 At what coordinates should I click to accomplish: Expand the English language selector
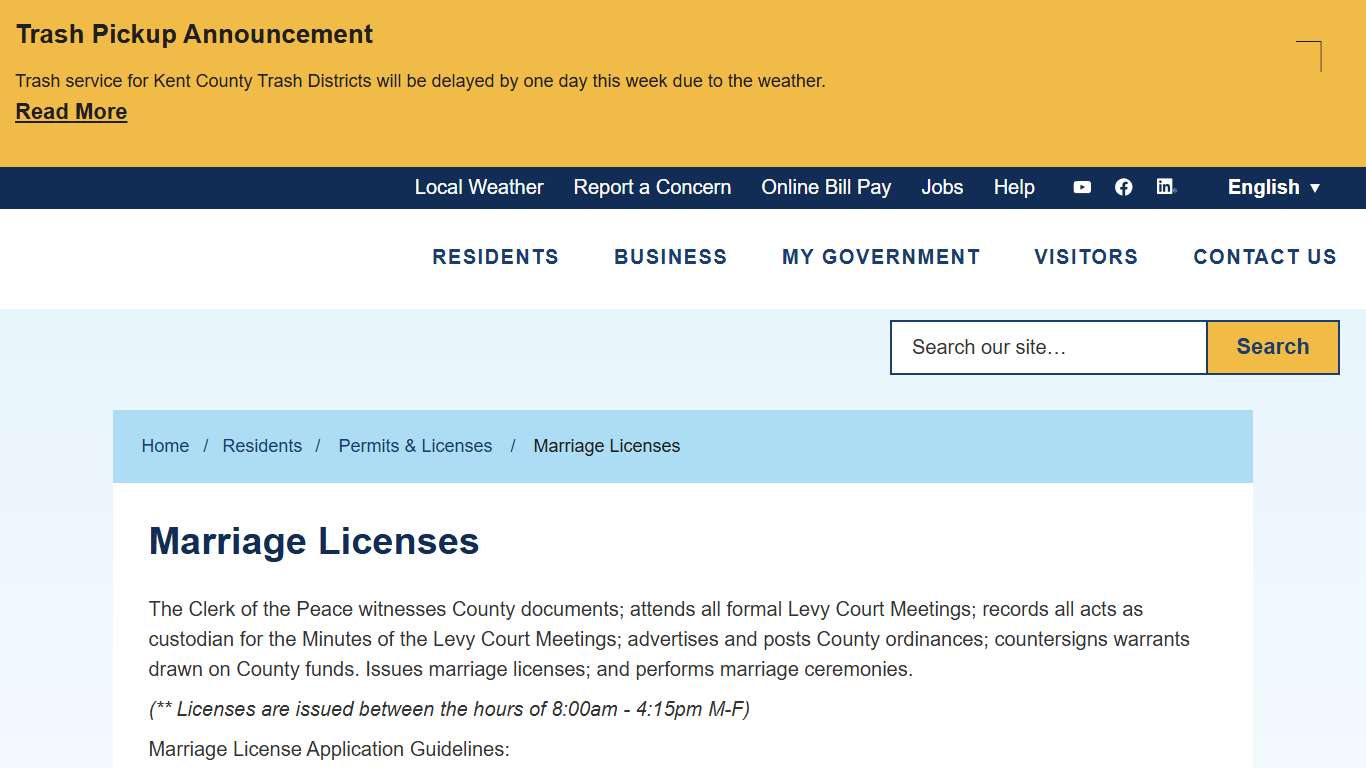coord(1273,187)
